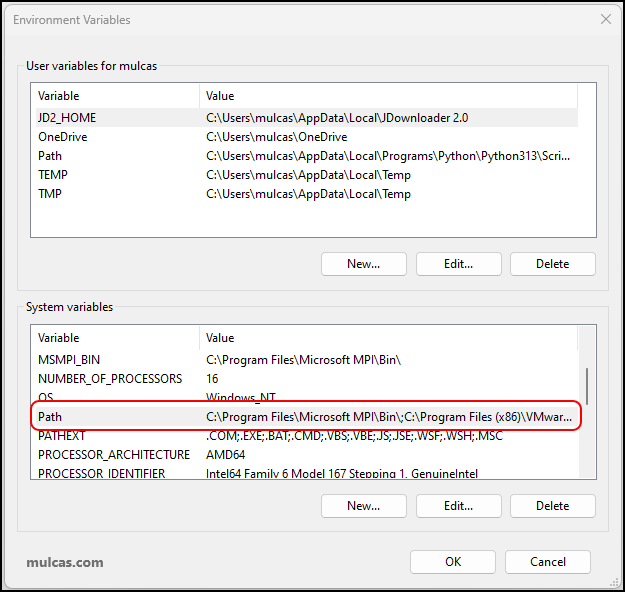Viewport: 625px width, 592px height.
Task: Select NUMBER_OF_PROCESSORS system variable
Action: (x=110, y=379)
